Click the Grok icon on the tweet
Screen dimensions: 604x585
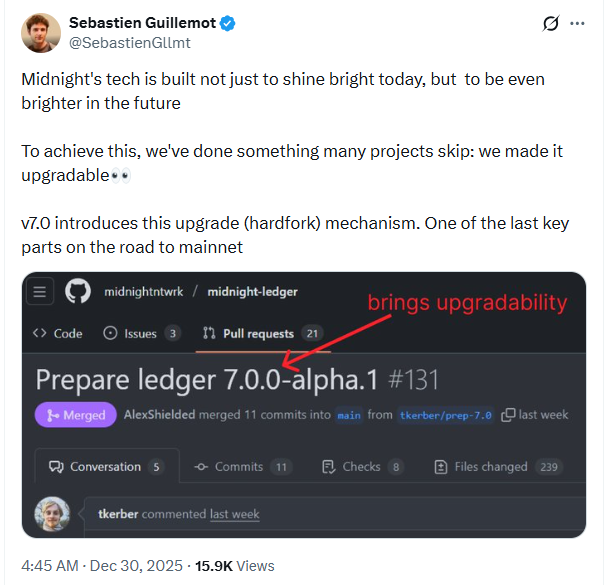coord(548,24)
